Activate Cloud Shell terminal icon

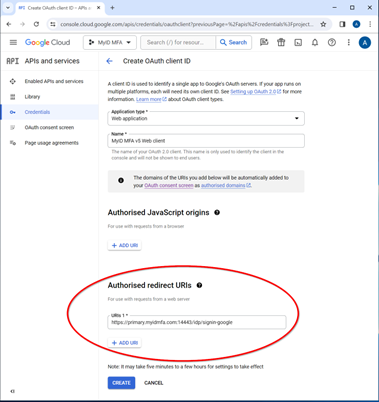coord(298,42)
